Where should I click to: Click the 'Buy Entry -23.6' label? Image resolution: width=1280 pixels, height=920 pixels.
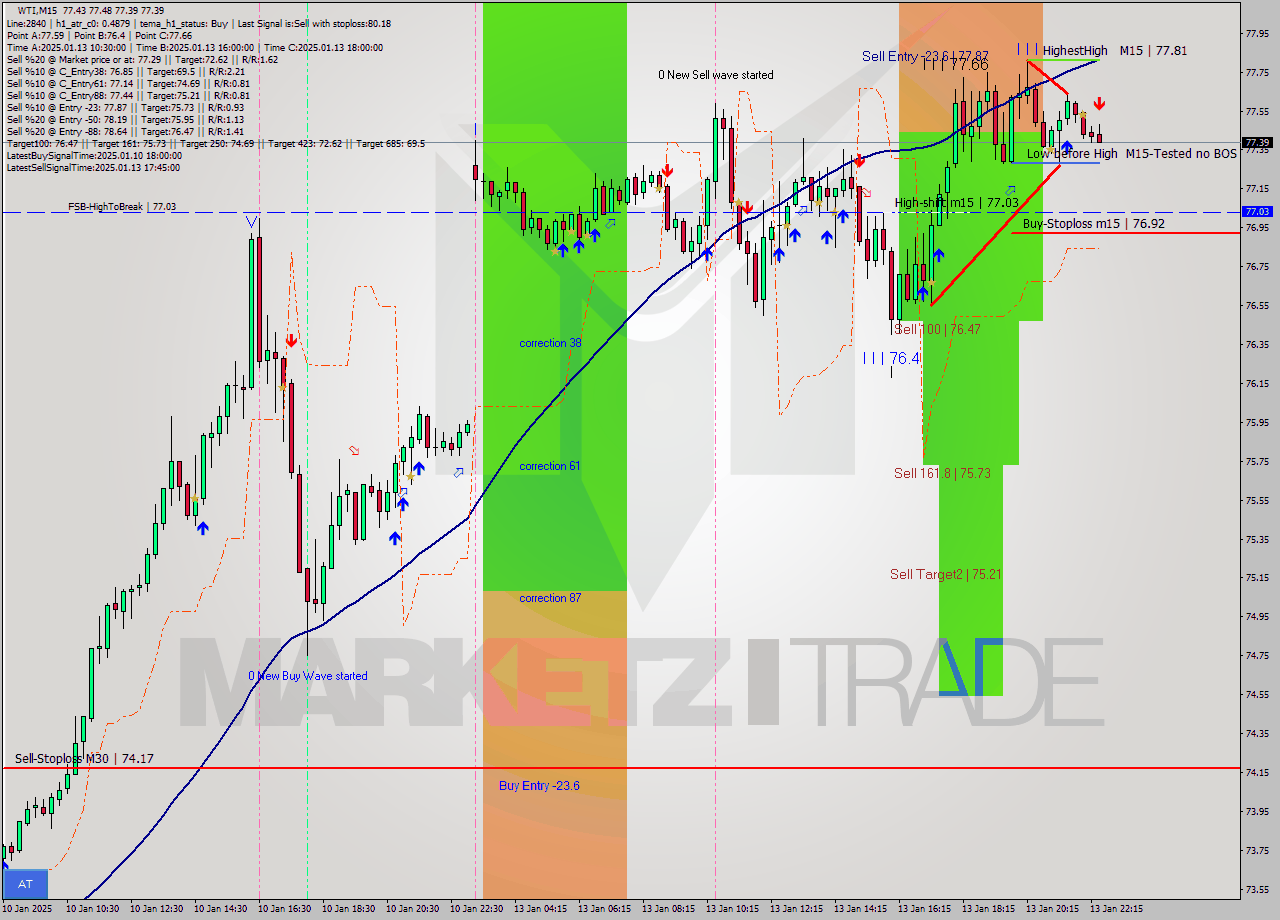(539, 786)
